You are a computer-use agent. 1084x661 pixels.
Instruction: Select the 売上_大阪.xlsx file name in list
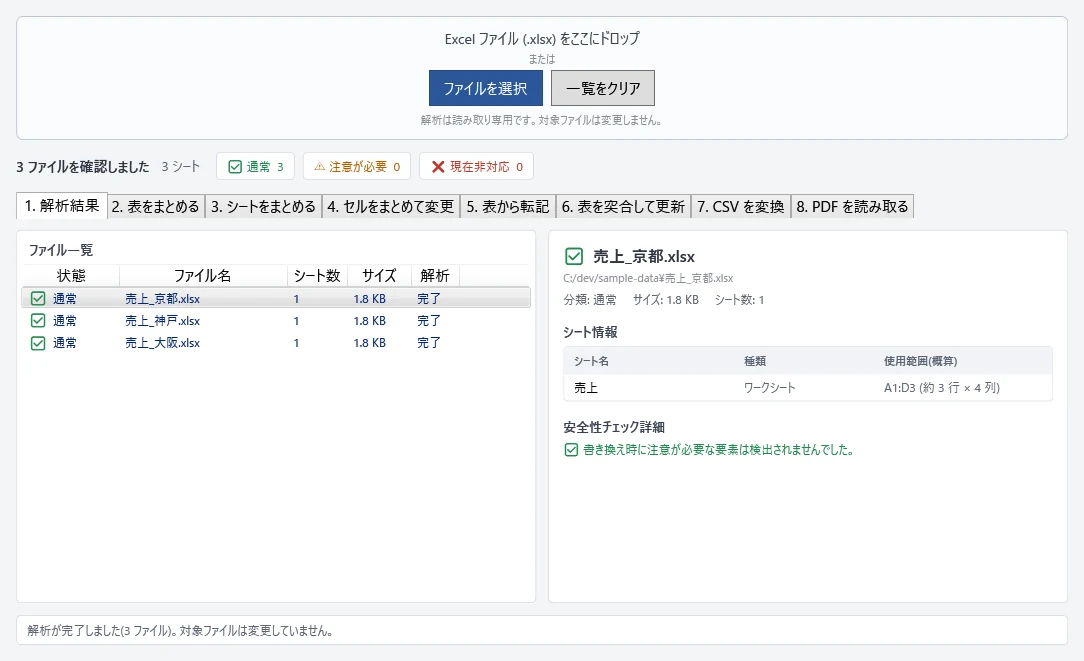[162, 343]
